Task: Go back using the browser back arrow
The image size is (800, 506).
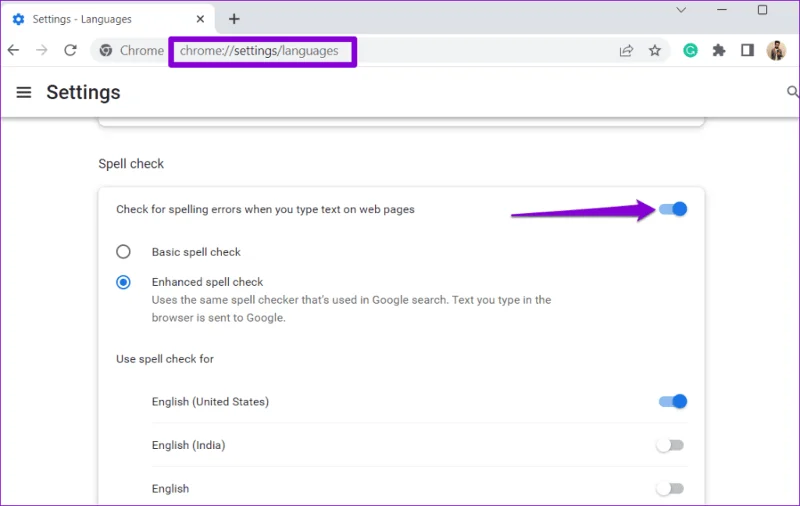Action: (13, 50)
